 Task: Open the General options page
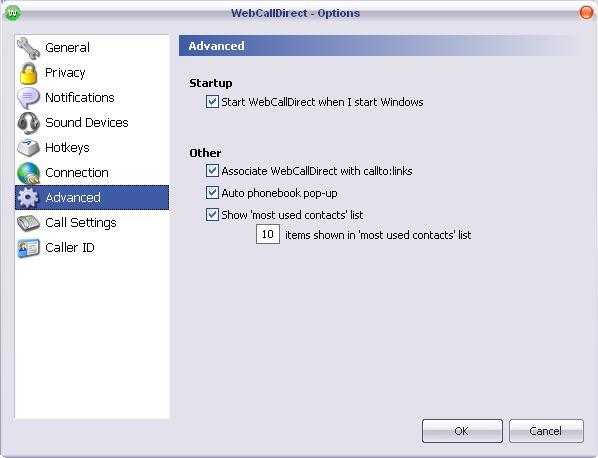pyautogui.click(x=92, y=48)
